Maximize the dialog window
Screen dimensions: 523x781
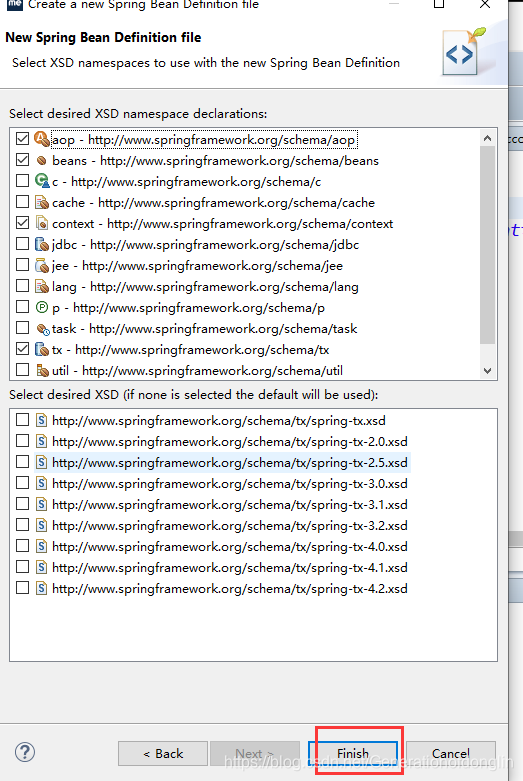(439, 4)
